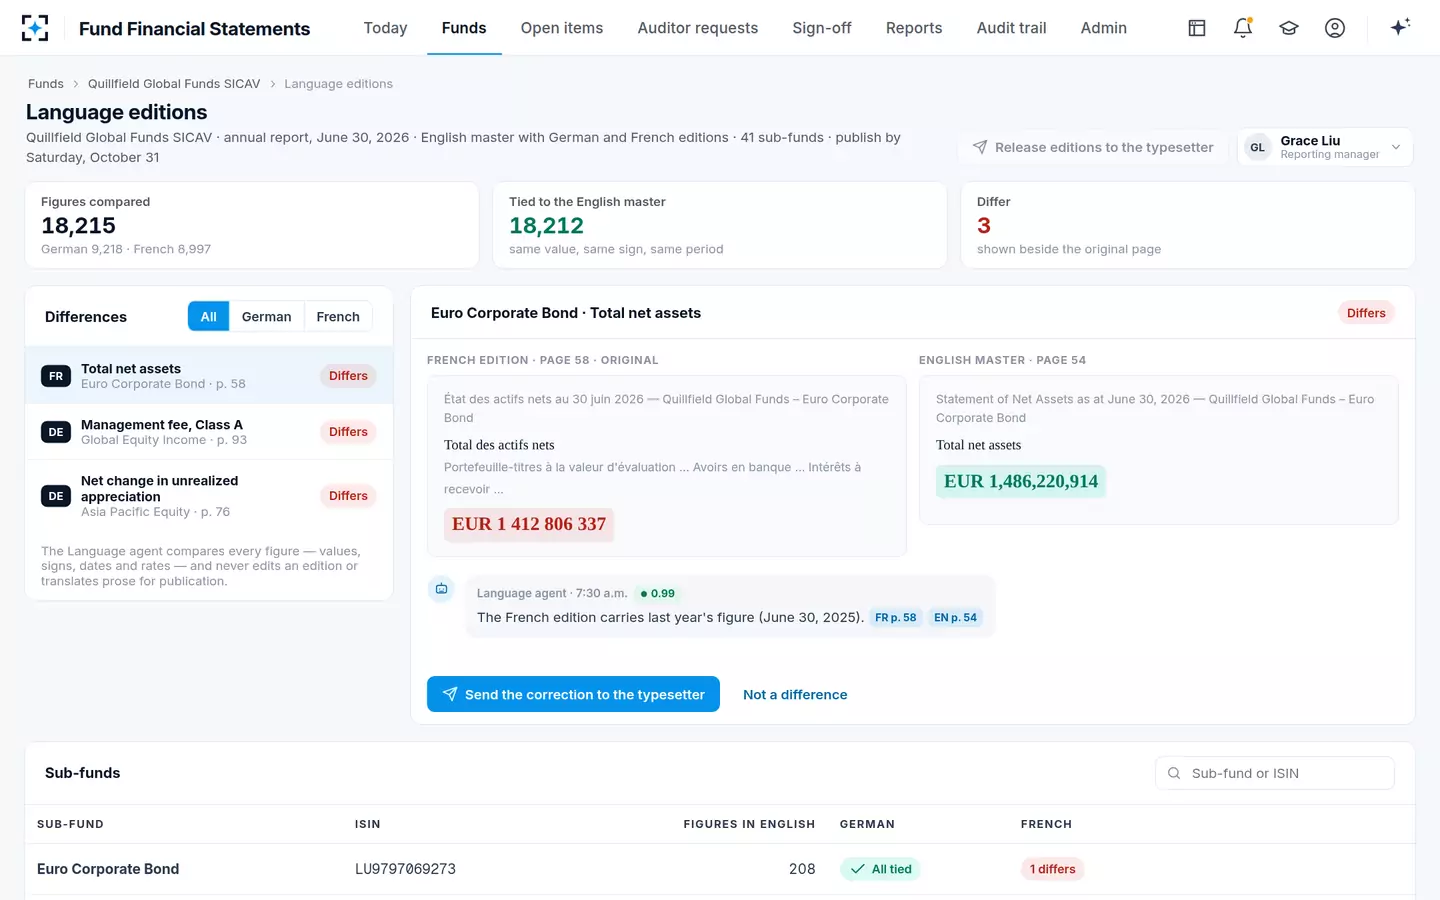
Task: Open the Euro Corporate Bond sub-fund row
Action: coord(720,869)
